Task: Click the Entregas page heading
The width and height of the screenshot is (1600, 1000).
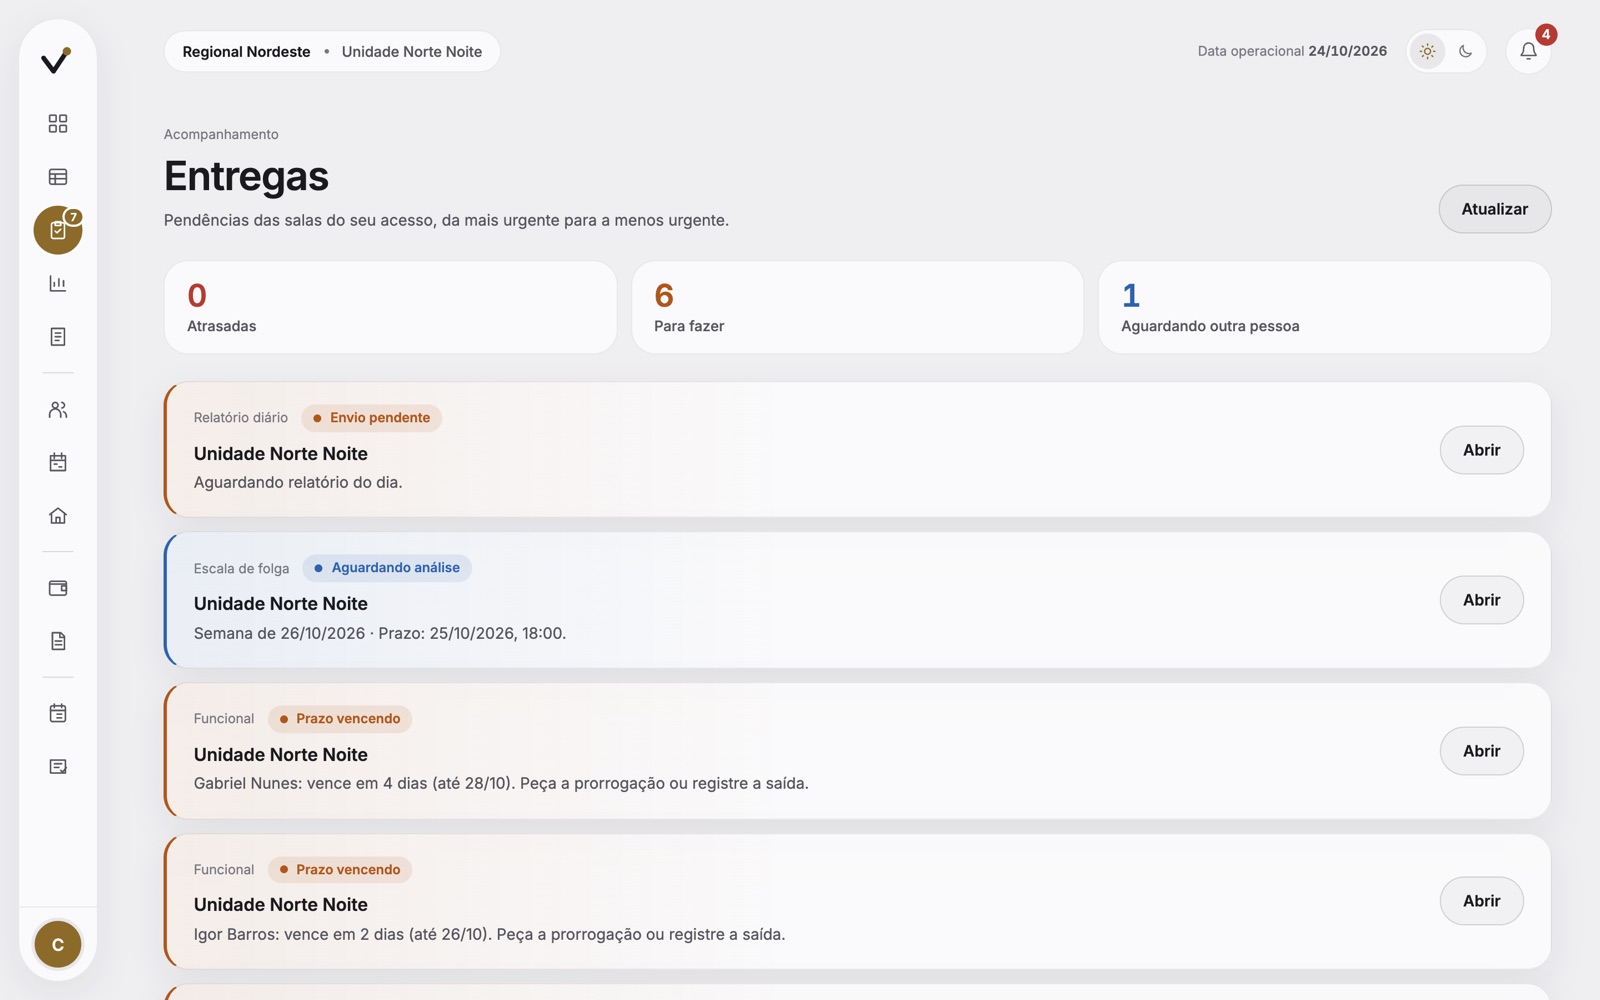Action: pyautogui.click(x=246, y=176)
